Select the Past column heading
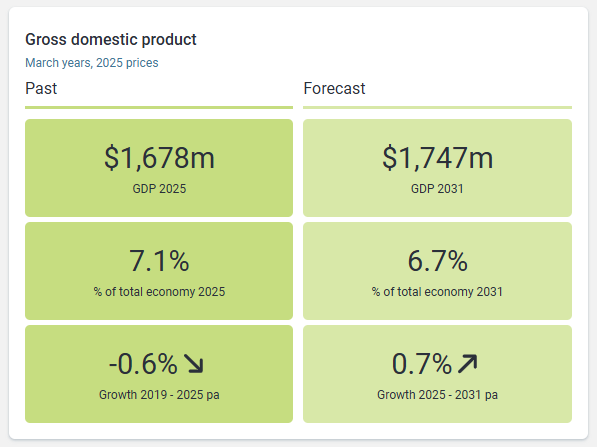 coord(41,88)
